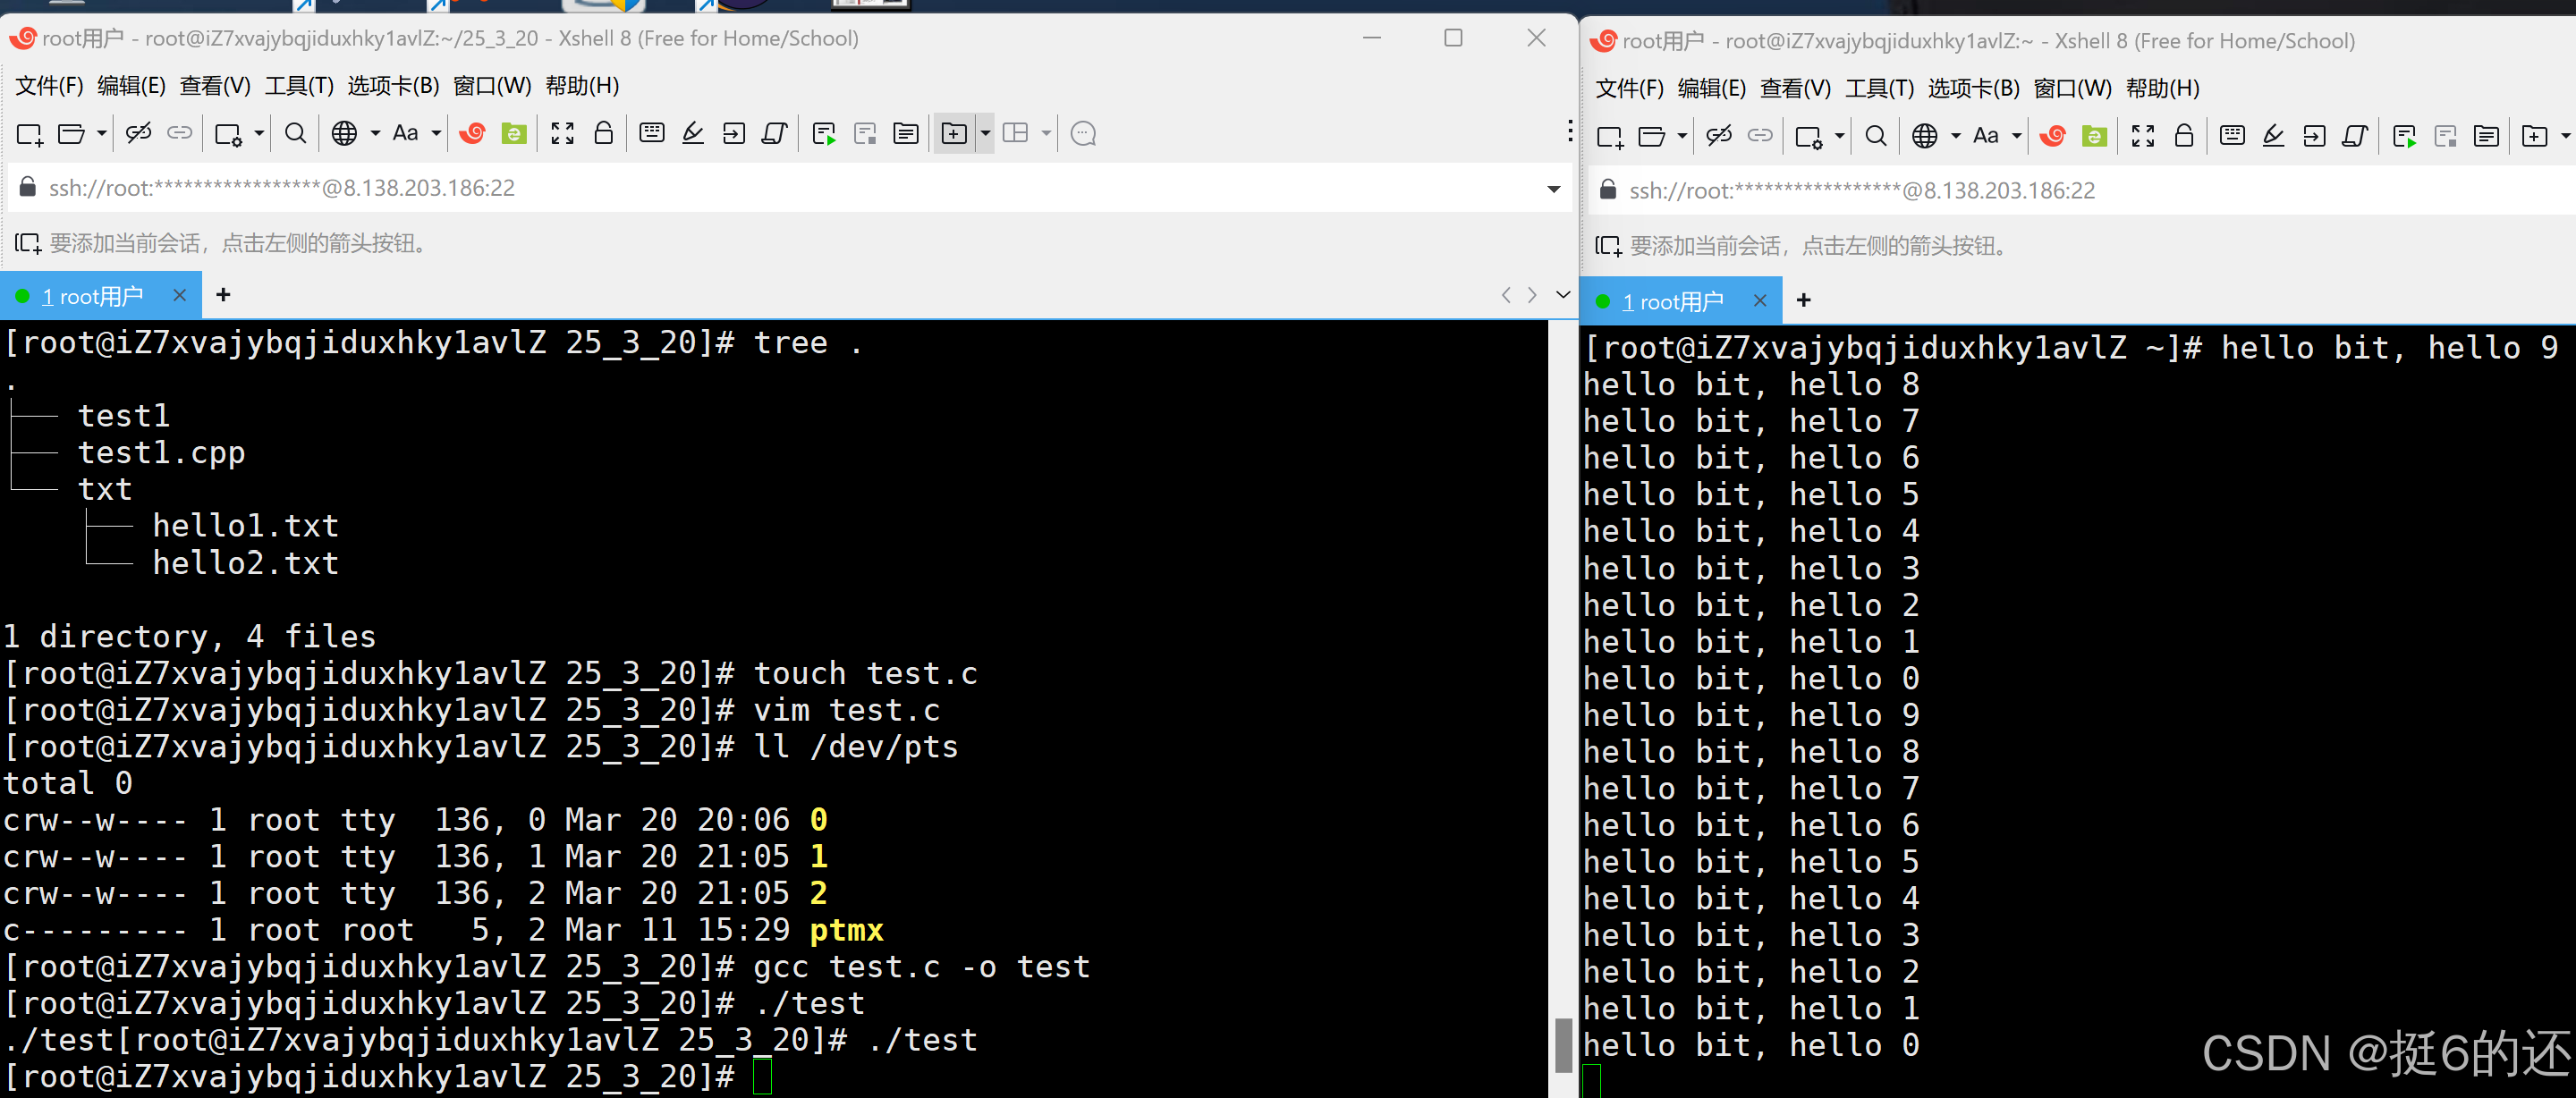Click chat bubble icon in left toolbar
The width and height of the screenshot is (2576, 1098).
coord(1083,134)
